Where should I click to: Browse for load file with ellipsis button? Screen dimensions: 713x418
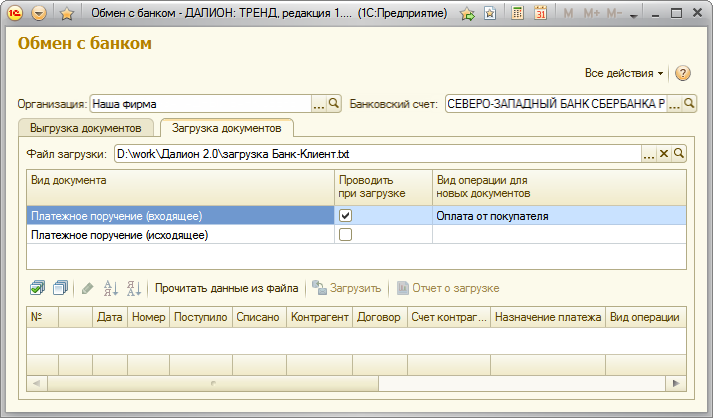tap(649, 154)
